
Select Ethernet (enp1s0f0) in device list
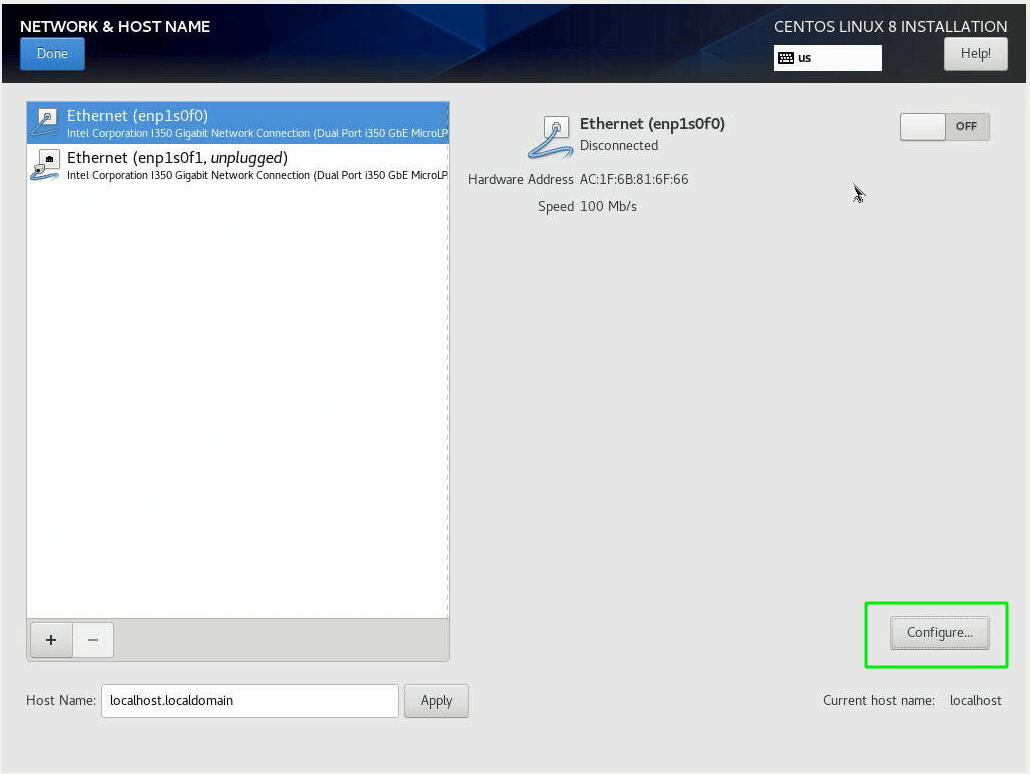coord(238,123)
